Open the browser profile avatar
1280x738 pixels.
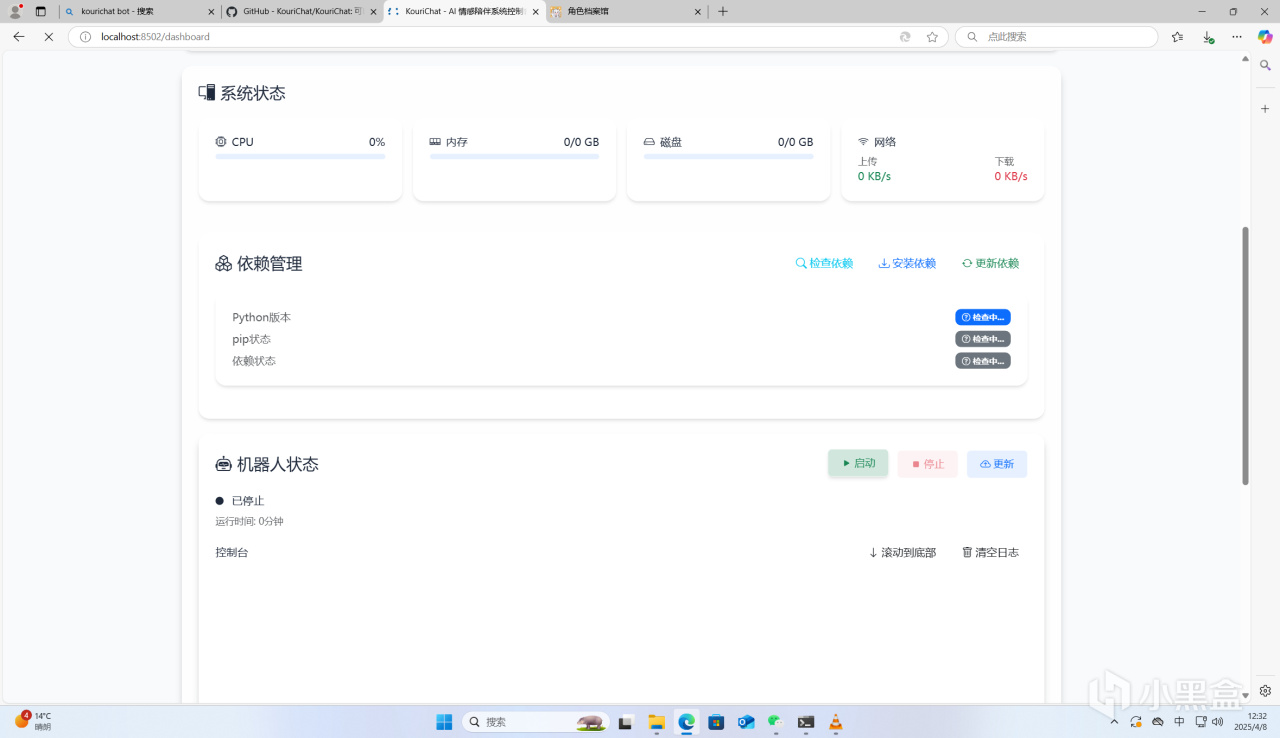tap(15, 11)
